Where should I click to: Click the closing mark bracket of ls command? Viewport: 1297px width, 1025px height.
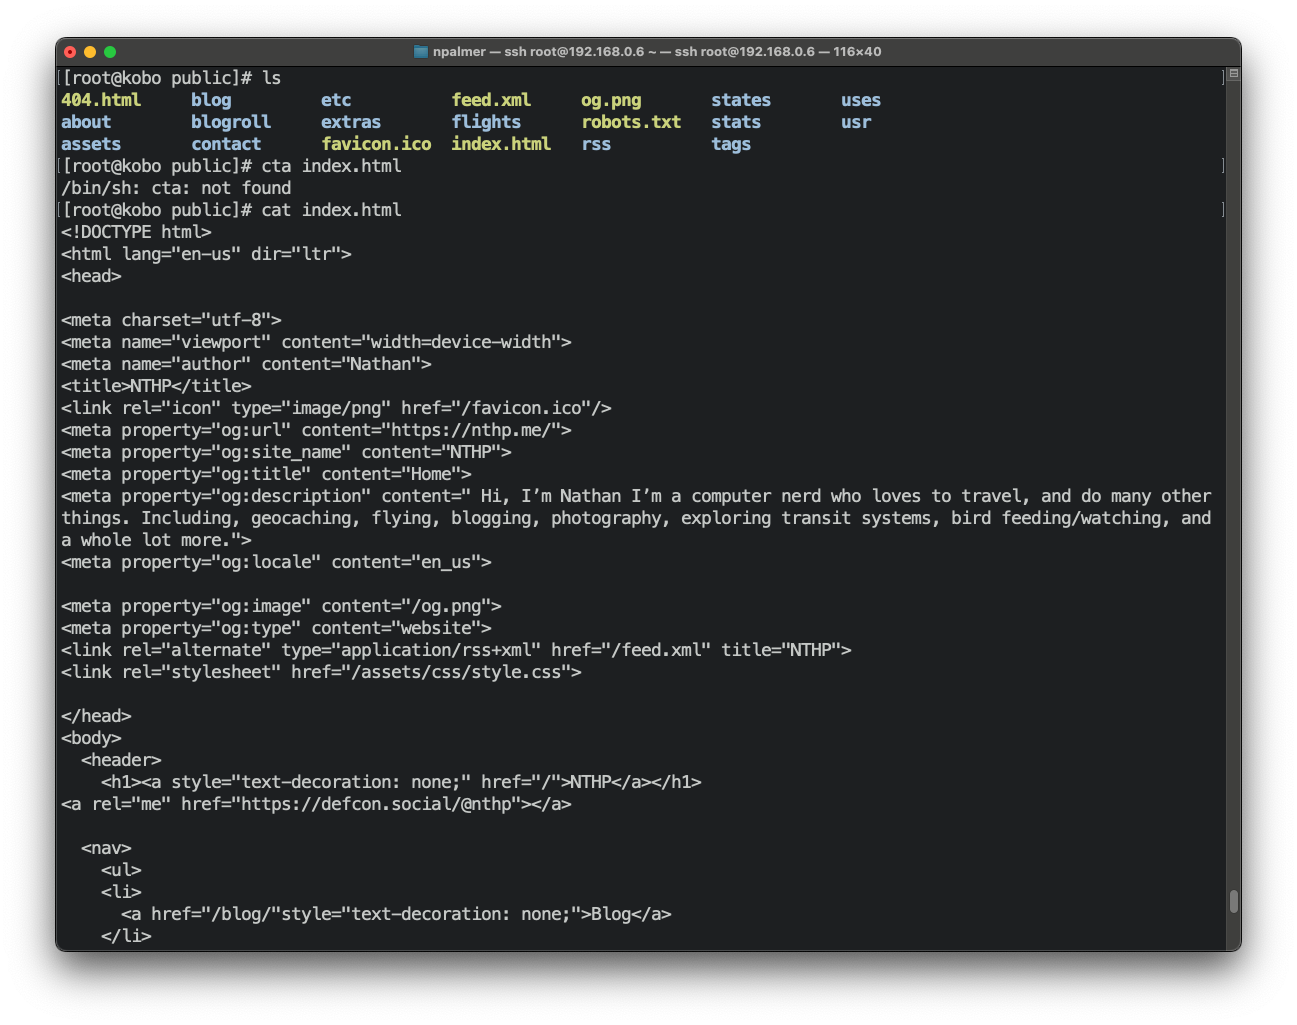pos(1223,78)
